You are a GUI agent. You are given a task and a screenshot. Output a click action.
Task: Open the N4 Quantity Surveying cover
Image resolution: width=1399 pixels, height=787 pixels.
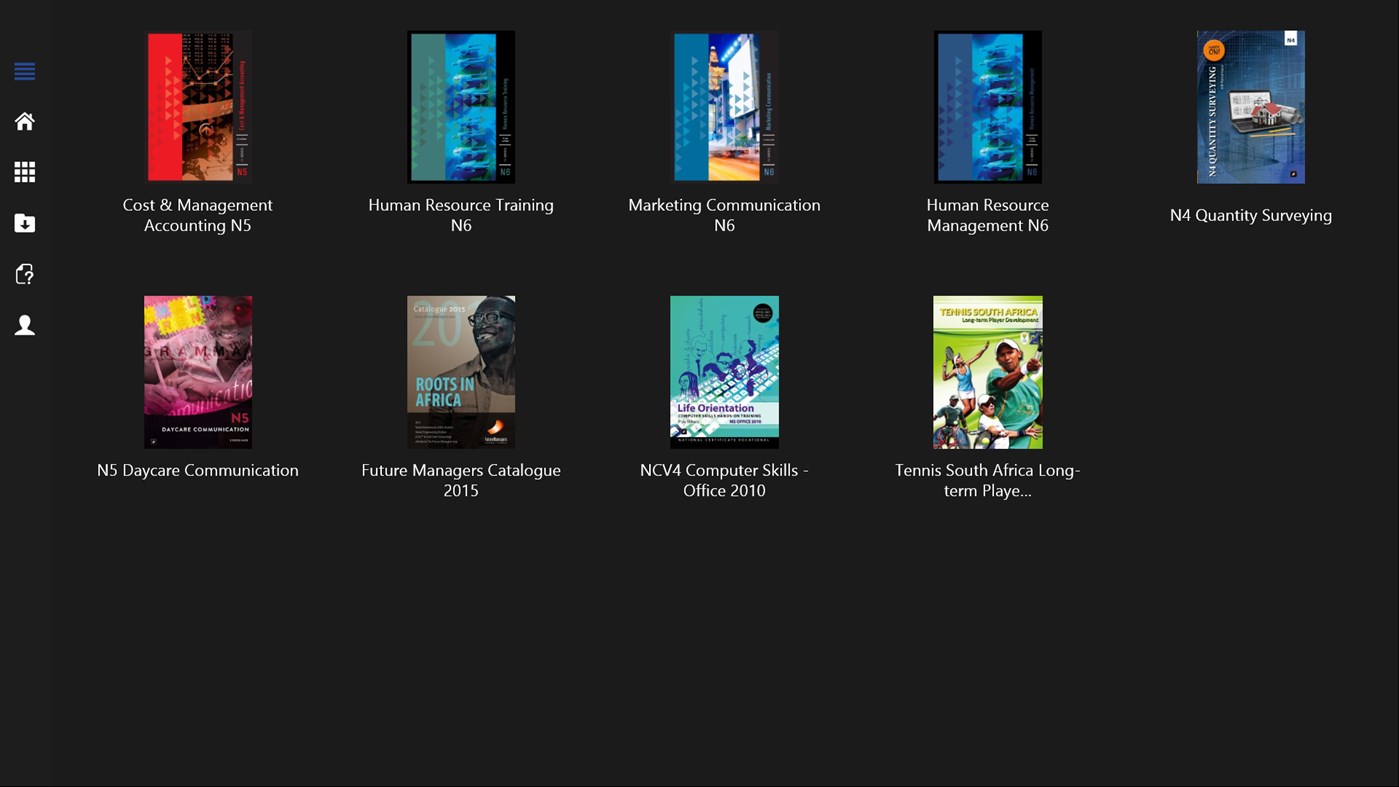tap(1250, 106)
